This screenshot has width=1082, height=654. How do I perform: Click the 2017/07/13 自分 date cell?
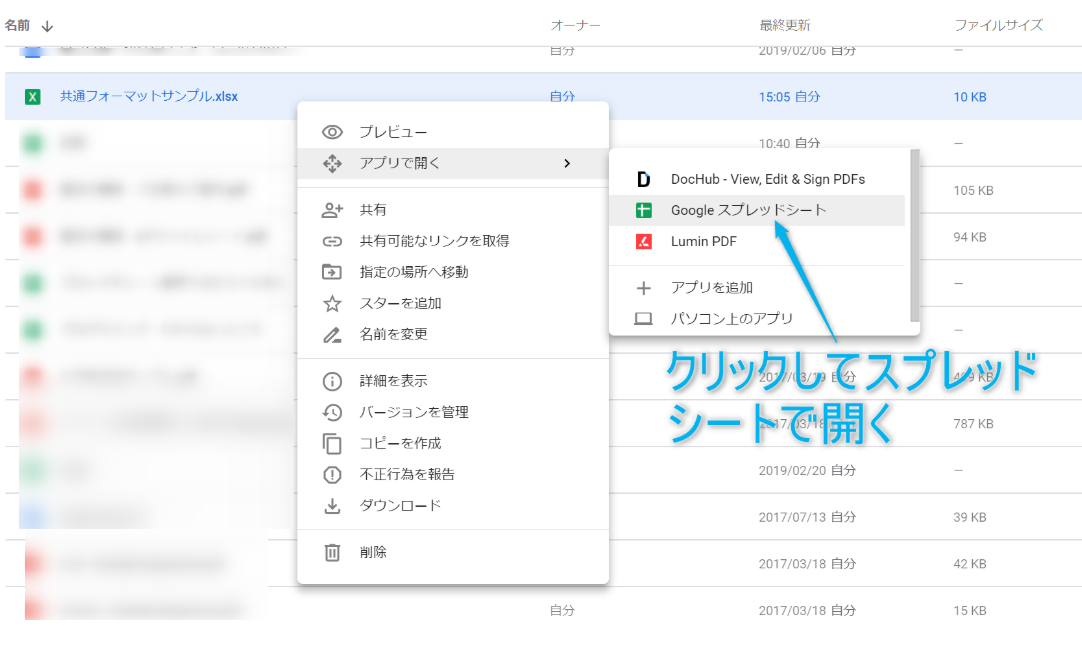tap(807, 517)
